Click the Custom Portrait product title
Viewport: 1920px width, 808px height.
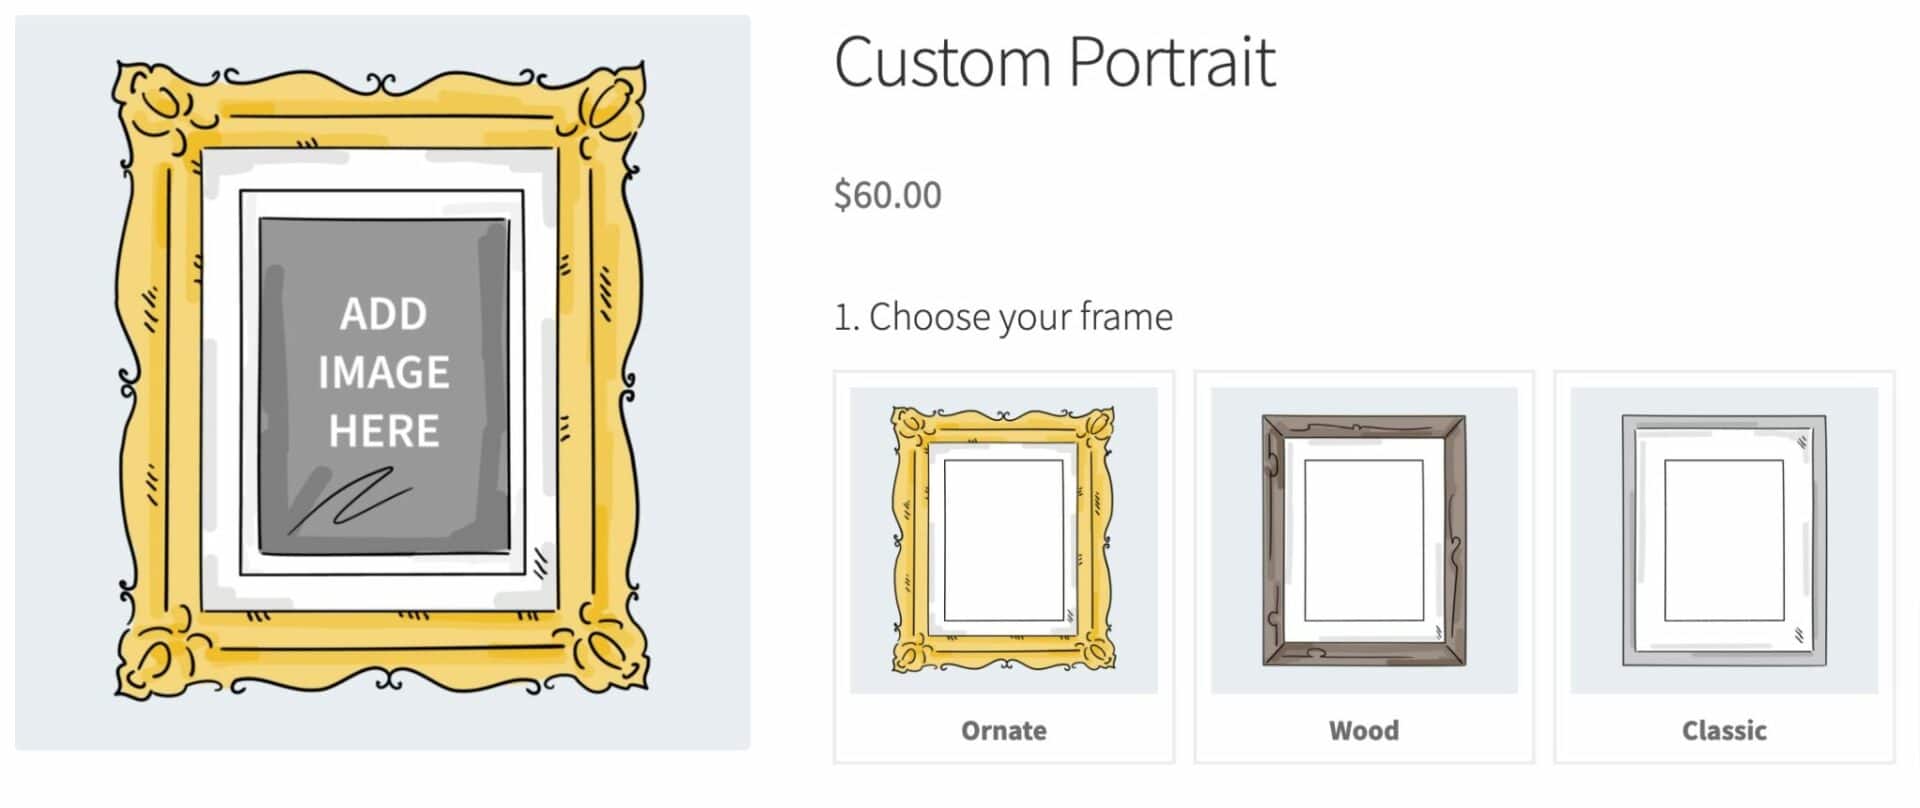(x=1055, y=62)
